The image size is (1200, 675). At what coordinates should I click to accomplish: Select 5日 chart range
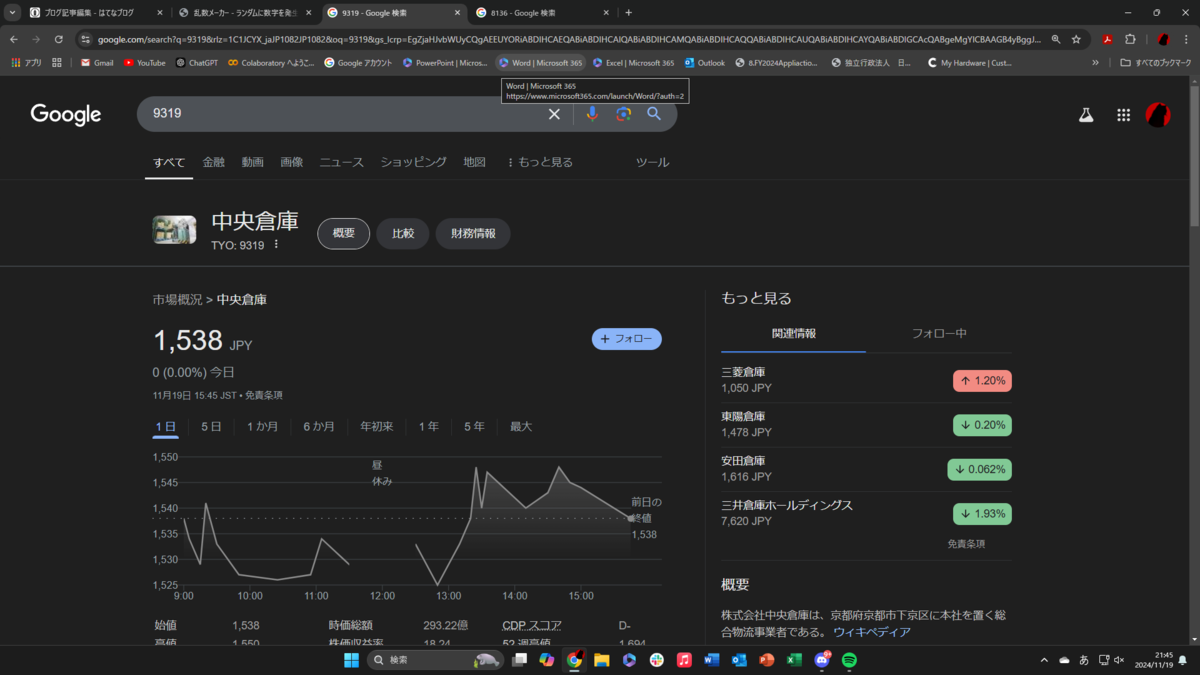[211, 426]
